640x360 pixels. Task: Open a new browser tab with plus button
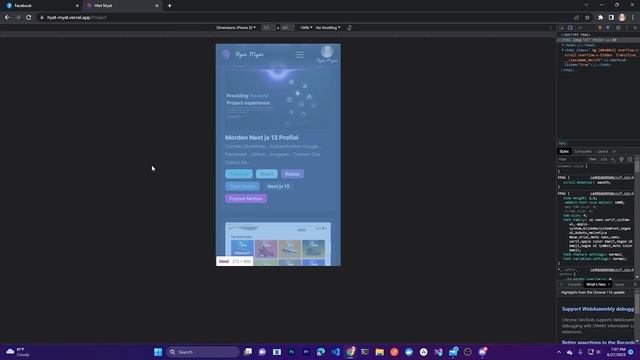pyautogui.click(x=169, y=6)
